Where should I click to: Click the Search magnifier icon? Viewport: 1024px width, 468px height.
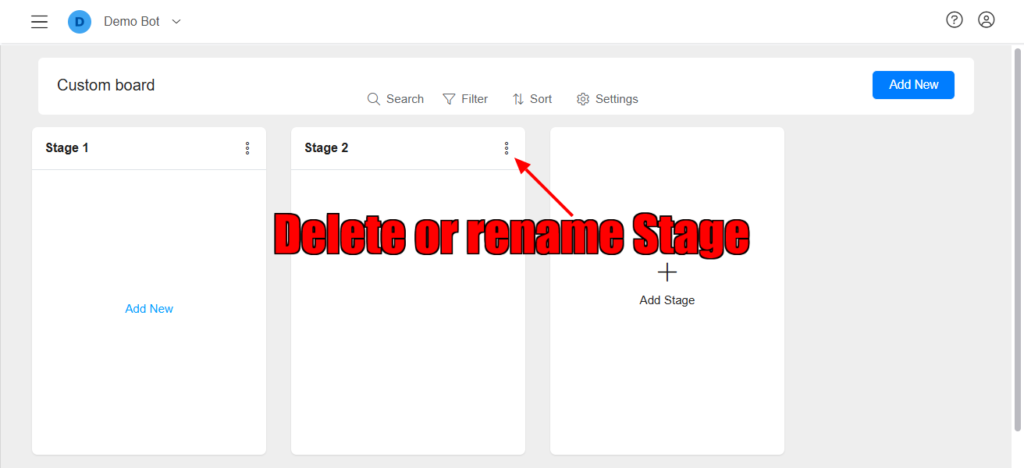374,99
